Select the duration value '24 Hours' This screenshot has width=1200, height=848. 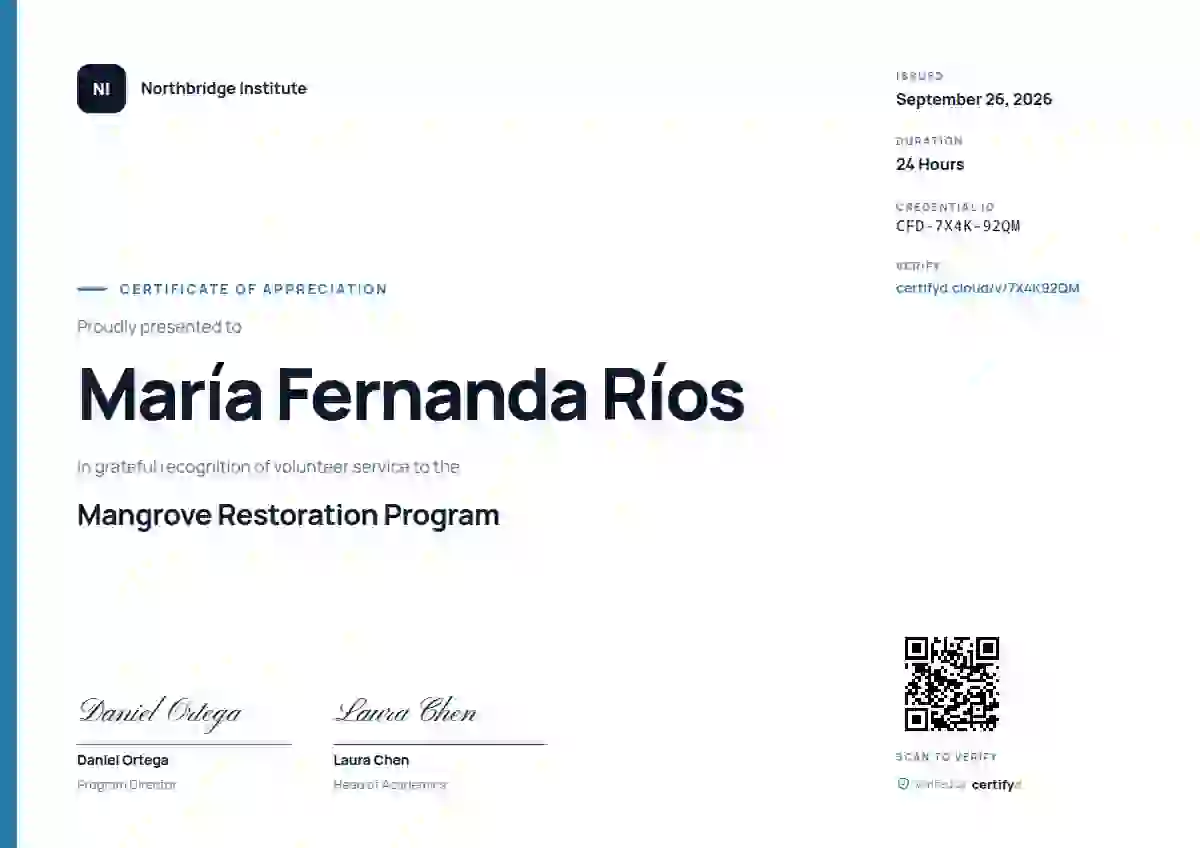click(930, 164)
